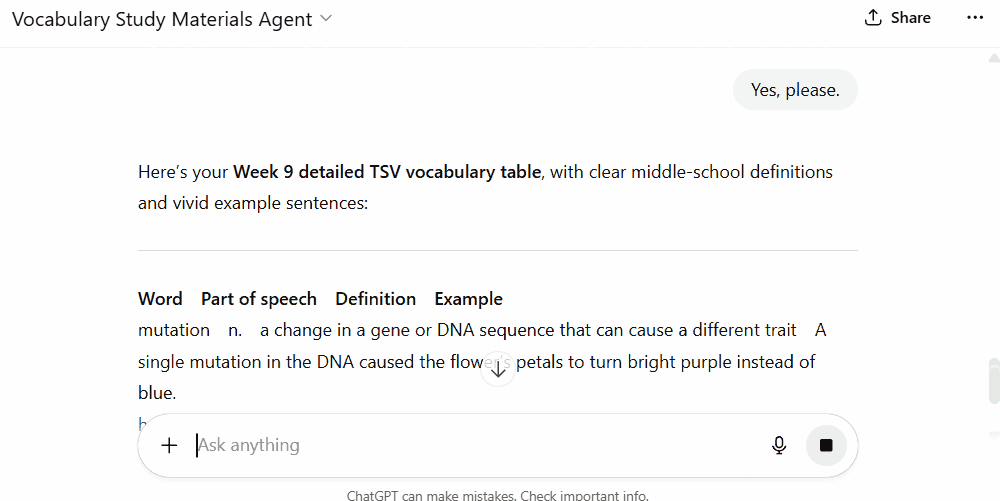Screen dimensions: 1000x501
Task: Stop generating with the black square button
Action: point(826,445)
